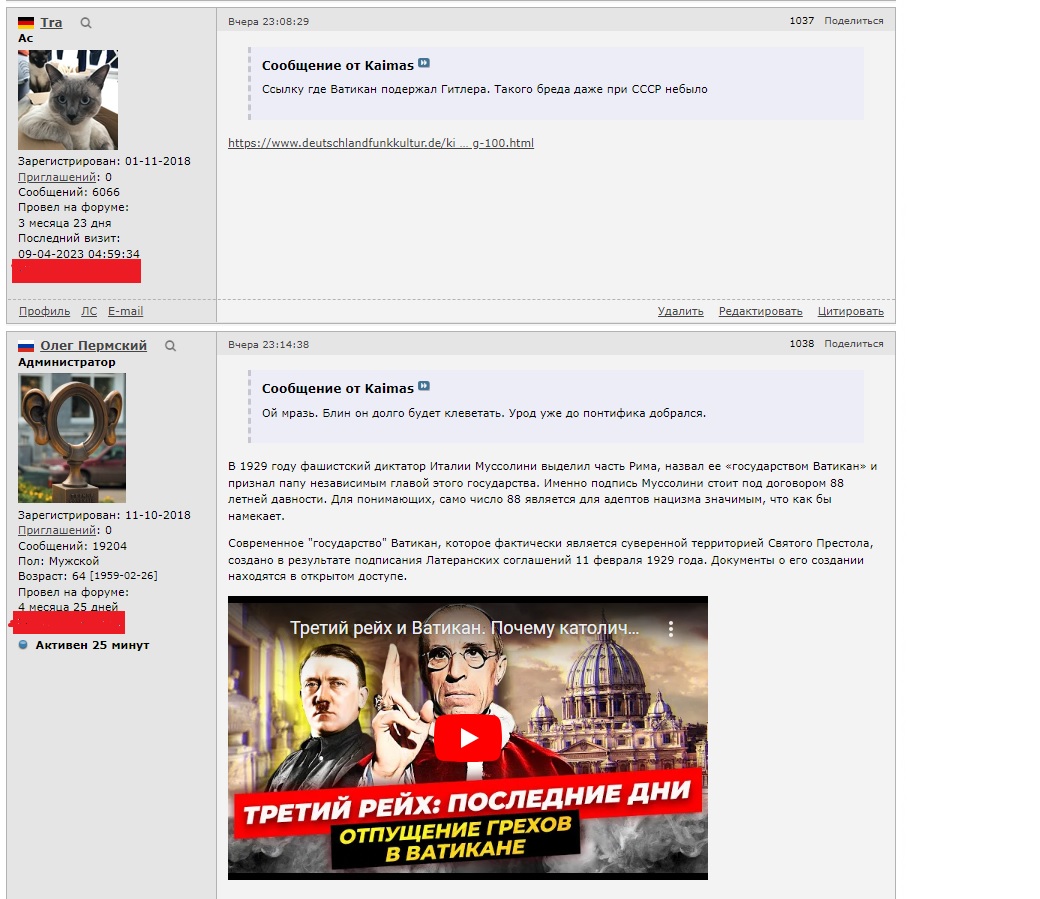Click timestamp Вчера 23:14:38
1040x899 pixels.
click(x=269, y=344)
